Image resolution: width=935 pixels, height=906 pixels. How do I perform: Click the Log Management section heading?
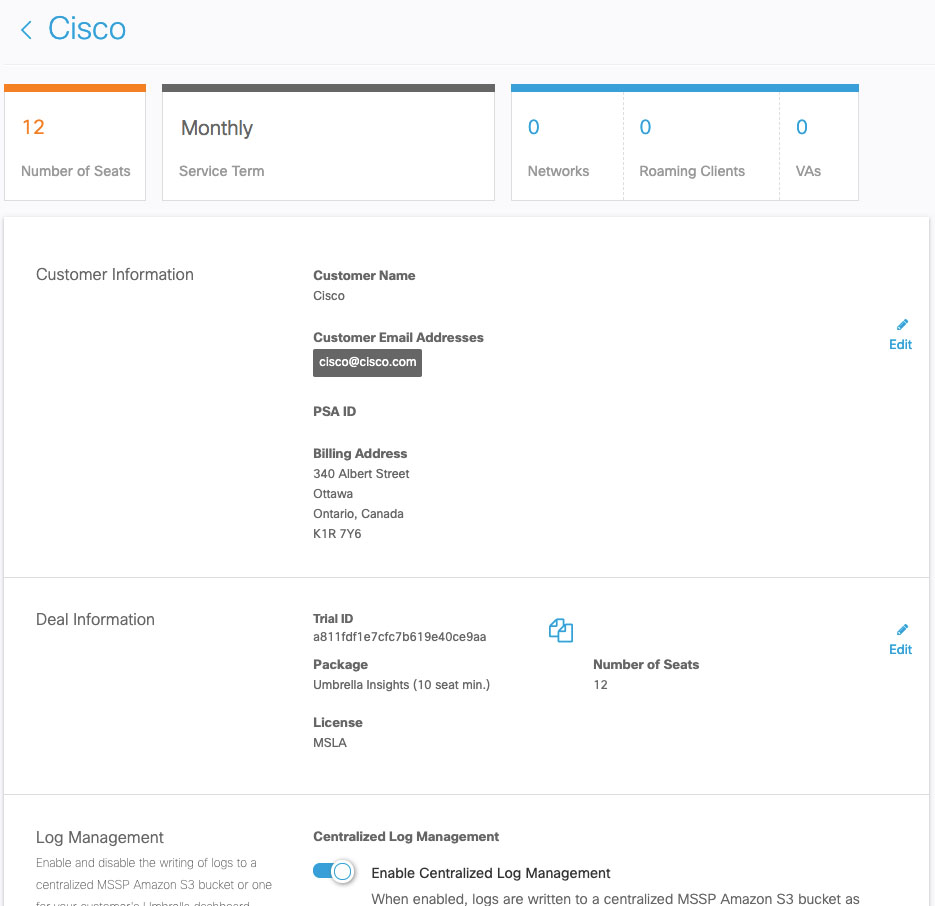[x=100, y=837]
